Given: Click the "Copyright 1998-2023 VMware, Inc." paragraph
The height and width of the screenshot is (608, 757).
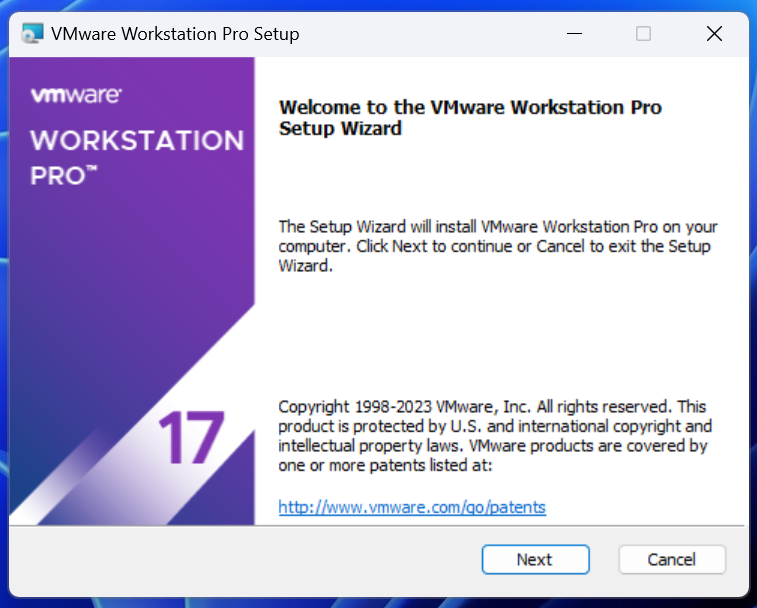Looking at the screenshot, I should 495,436.
